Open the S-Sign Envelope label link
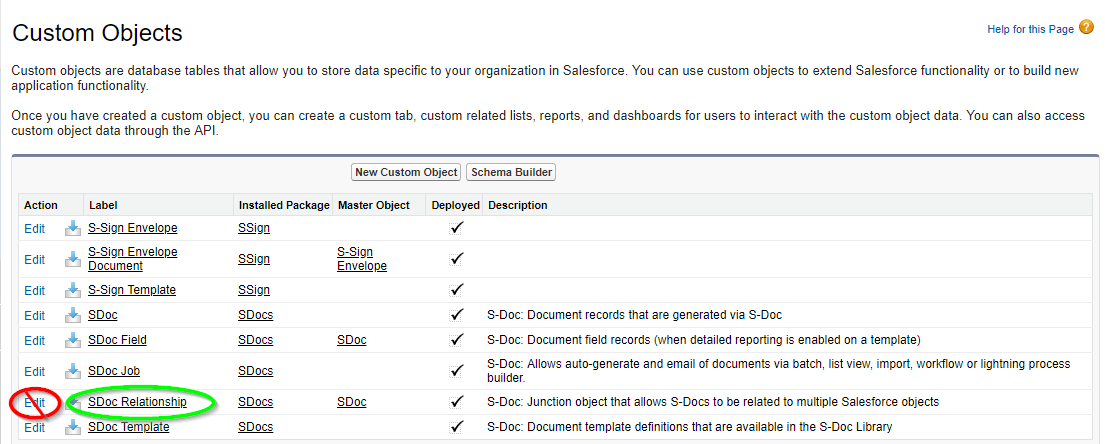 click(132, 228)
